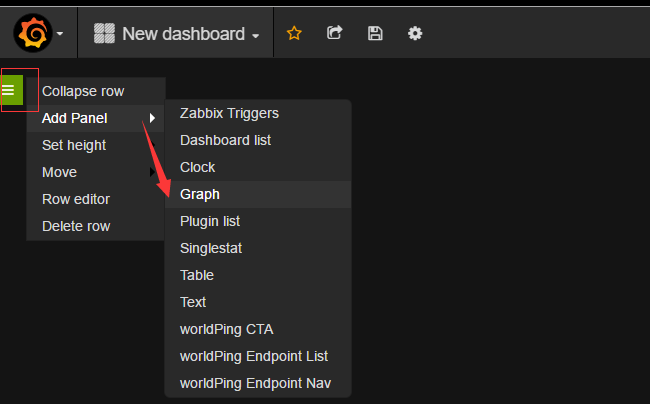Add a Clock panel
This screenshot has height=404, width=650.
[258, 167]
